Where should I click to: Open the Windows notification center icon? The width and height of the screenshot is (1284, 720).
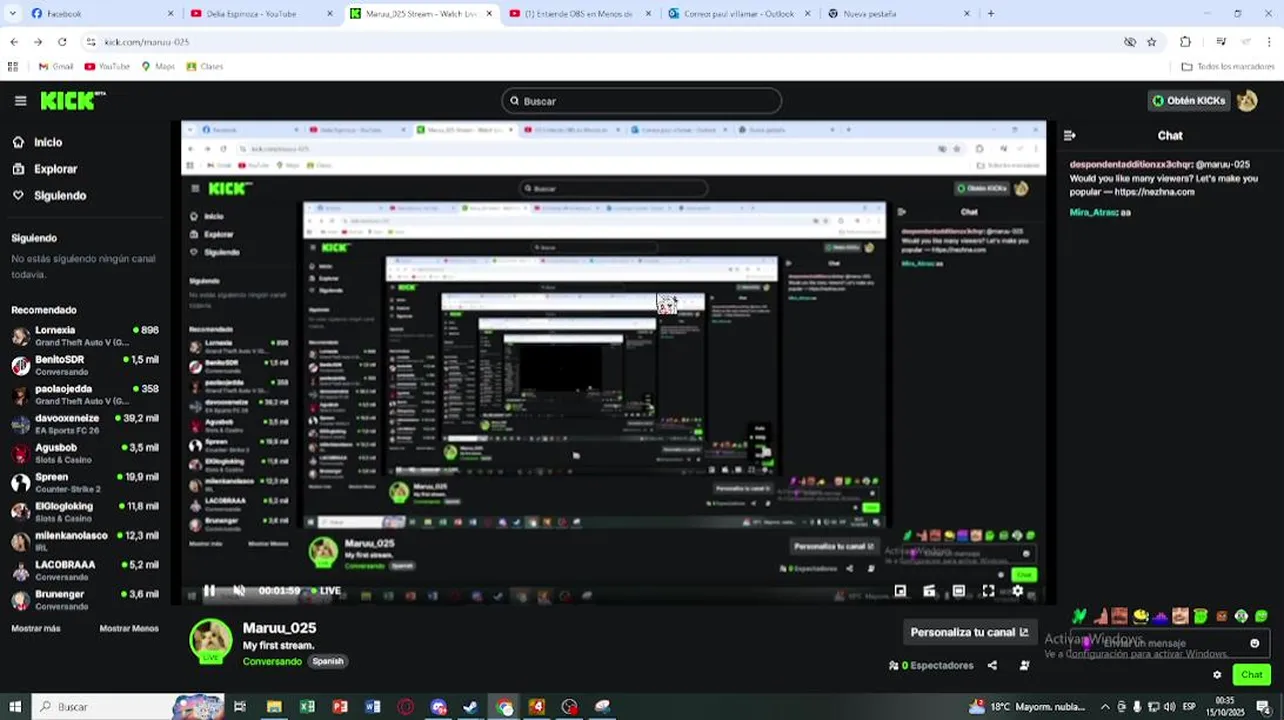tap(1263, 707)
